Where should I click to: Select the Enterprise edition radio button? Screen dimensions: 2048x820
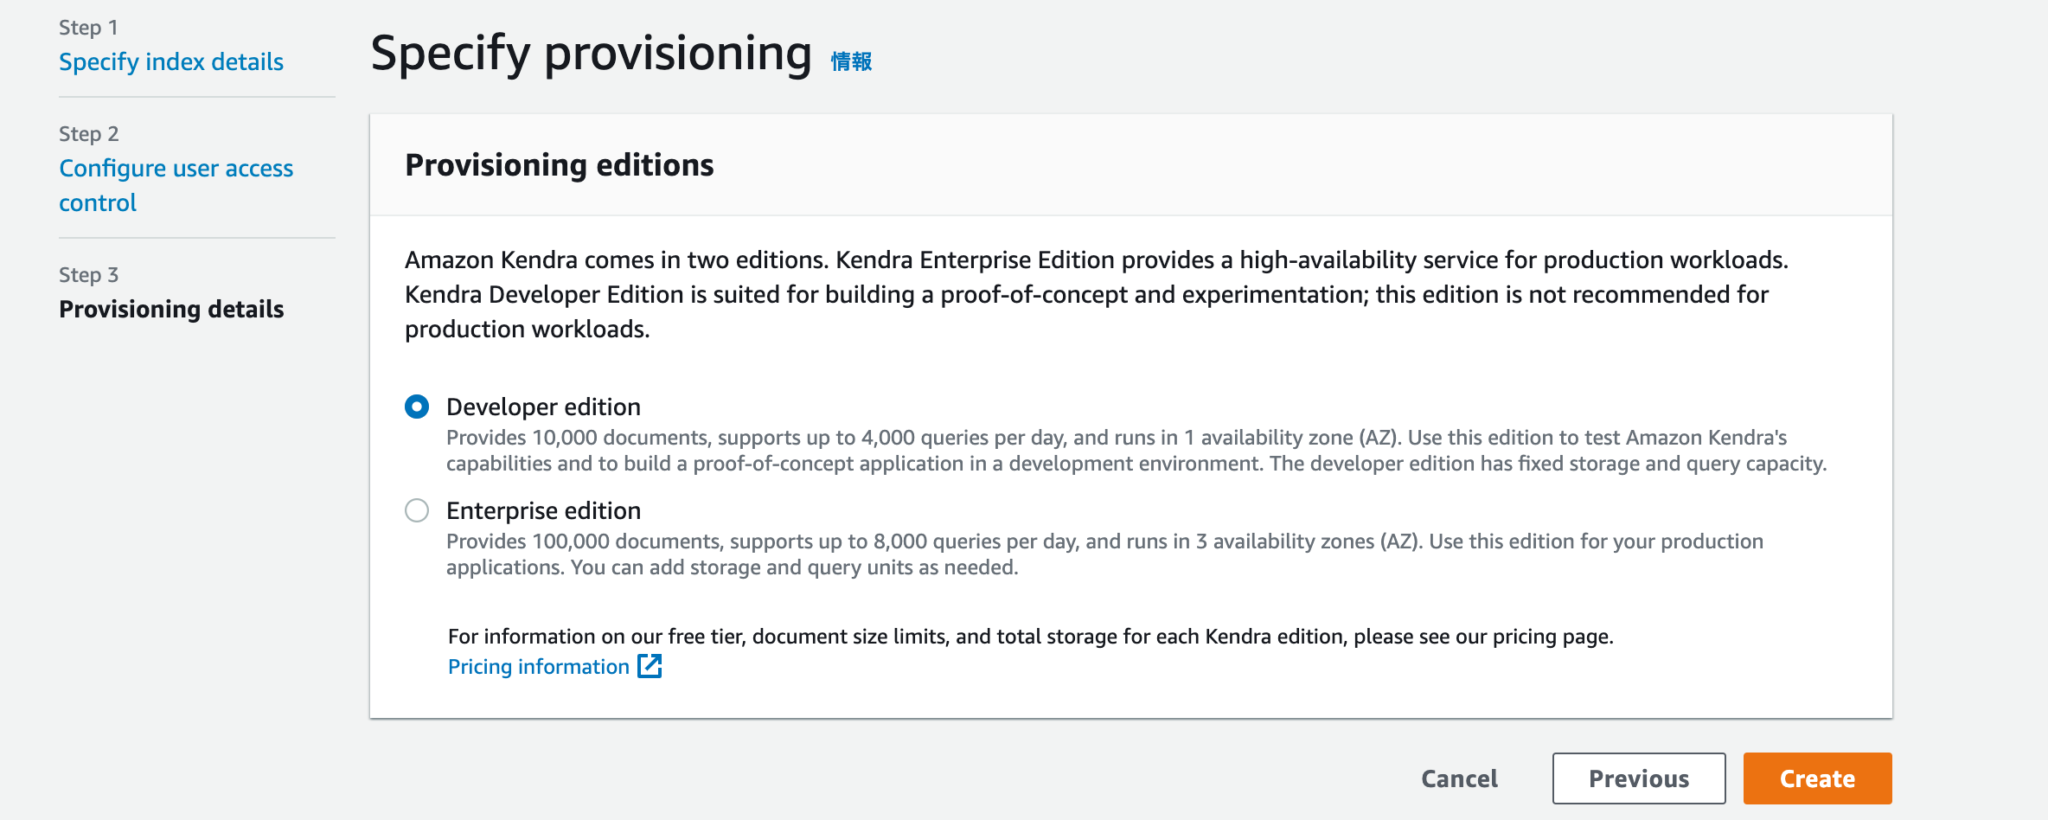coord(417,510)
